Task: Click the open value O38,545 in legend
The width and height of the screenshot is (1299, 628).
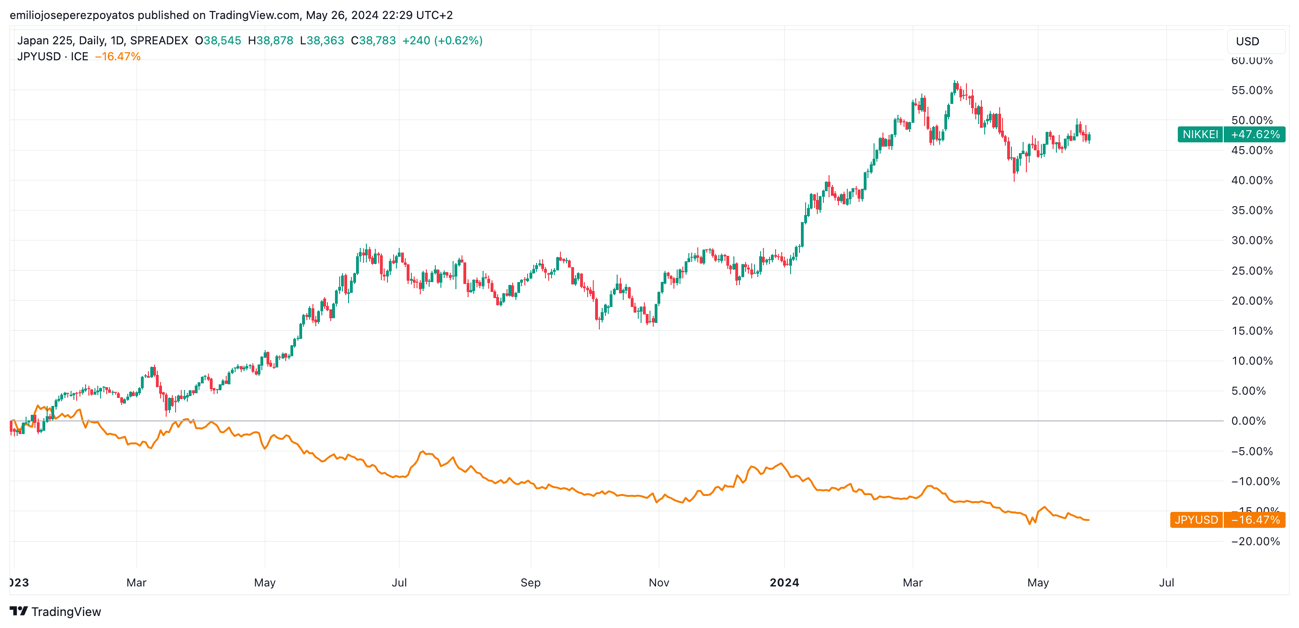Action: pyautogui.click(x=218, y=41)
